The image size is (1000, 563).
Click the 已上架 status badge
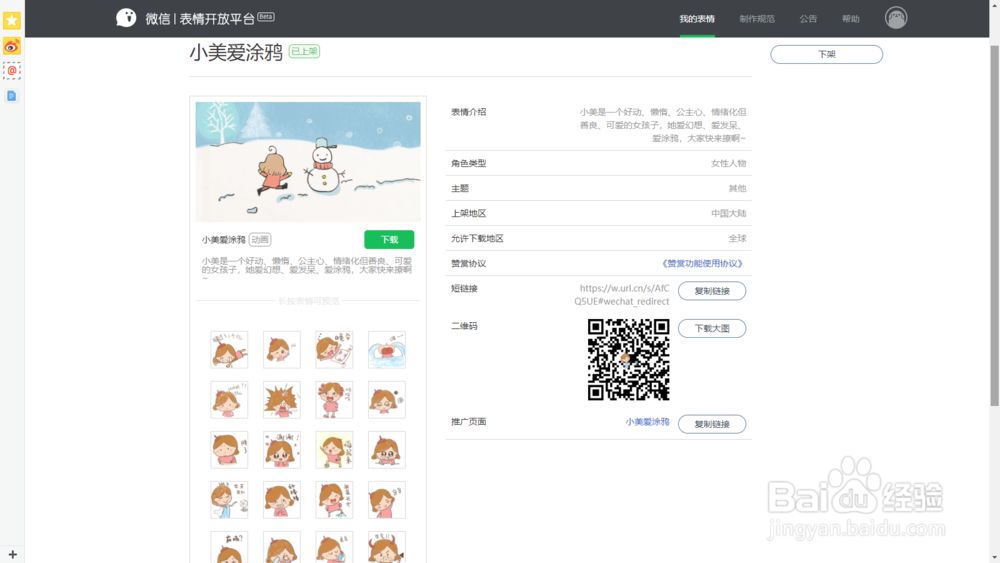point(304,51)
